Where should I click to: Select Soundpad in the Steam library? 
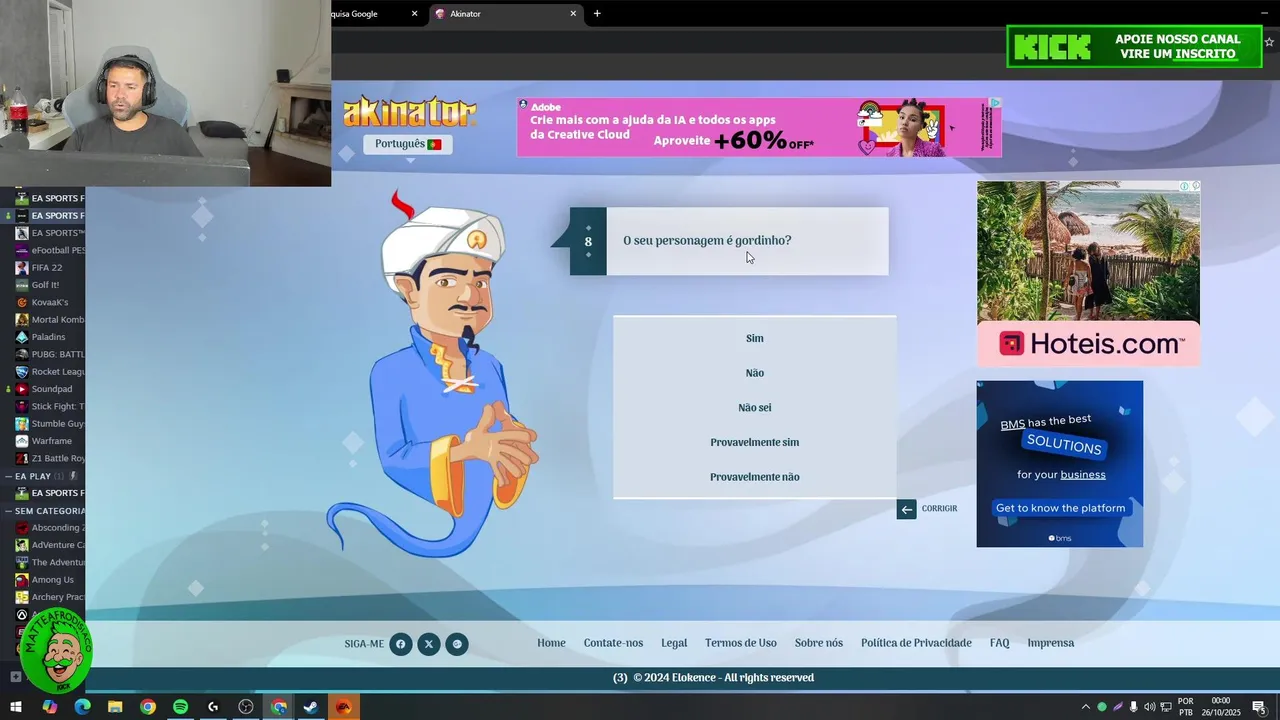point(52,389)
